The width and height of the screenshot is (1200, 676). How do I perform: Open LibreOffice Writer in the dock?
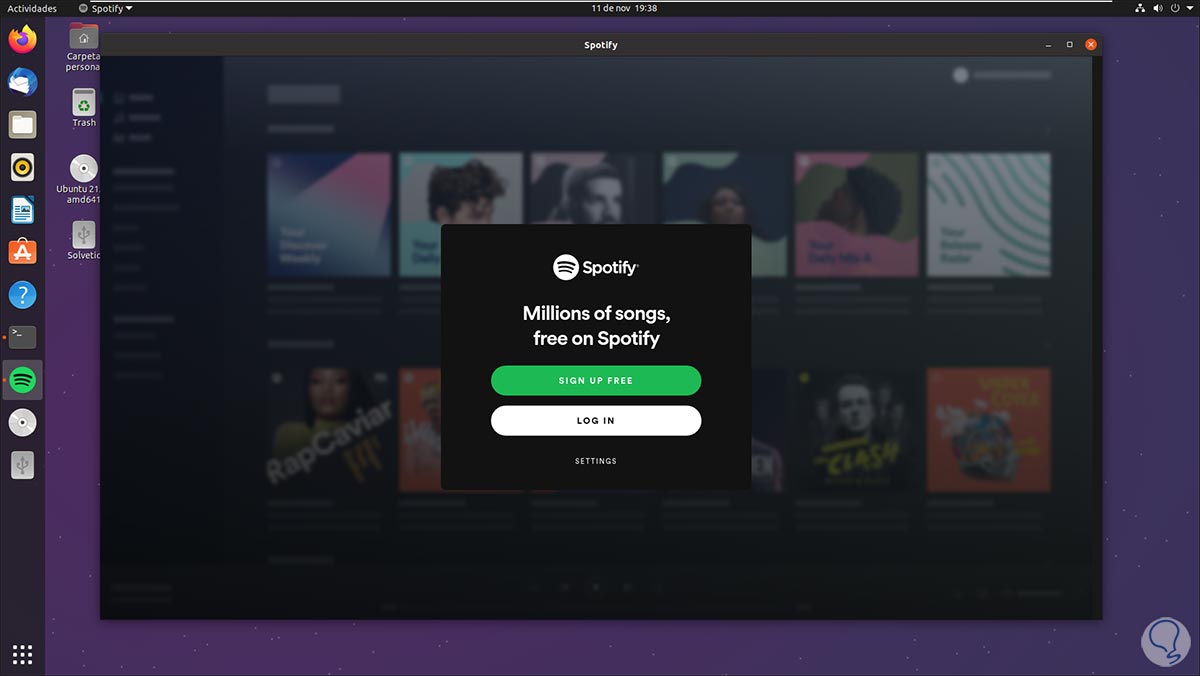[x=22, y=210]
